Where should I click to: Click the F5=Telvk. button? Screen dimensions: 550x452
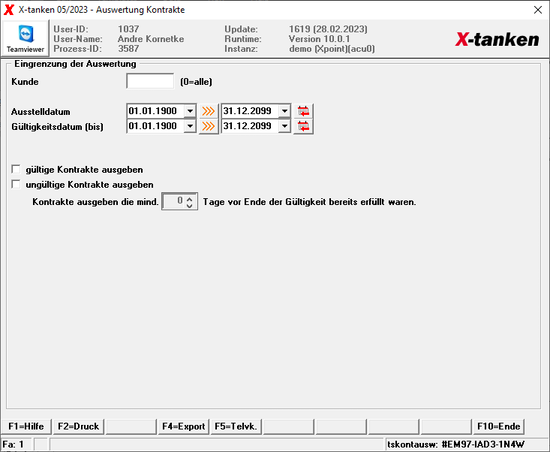[236, 426]
